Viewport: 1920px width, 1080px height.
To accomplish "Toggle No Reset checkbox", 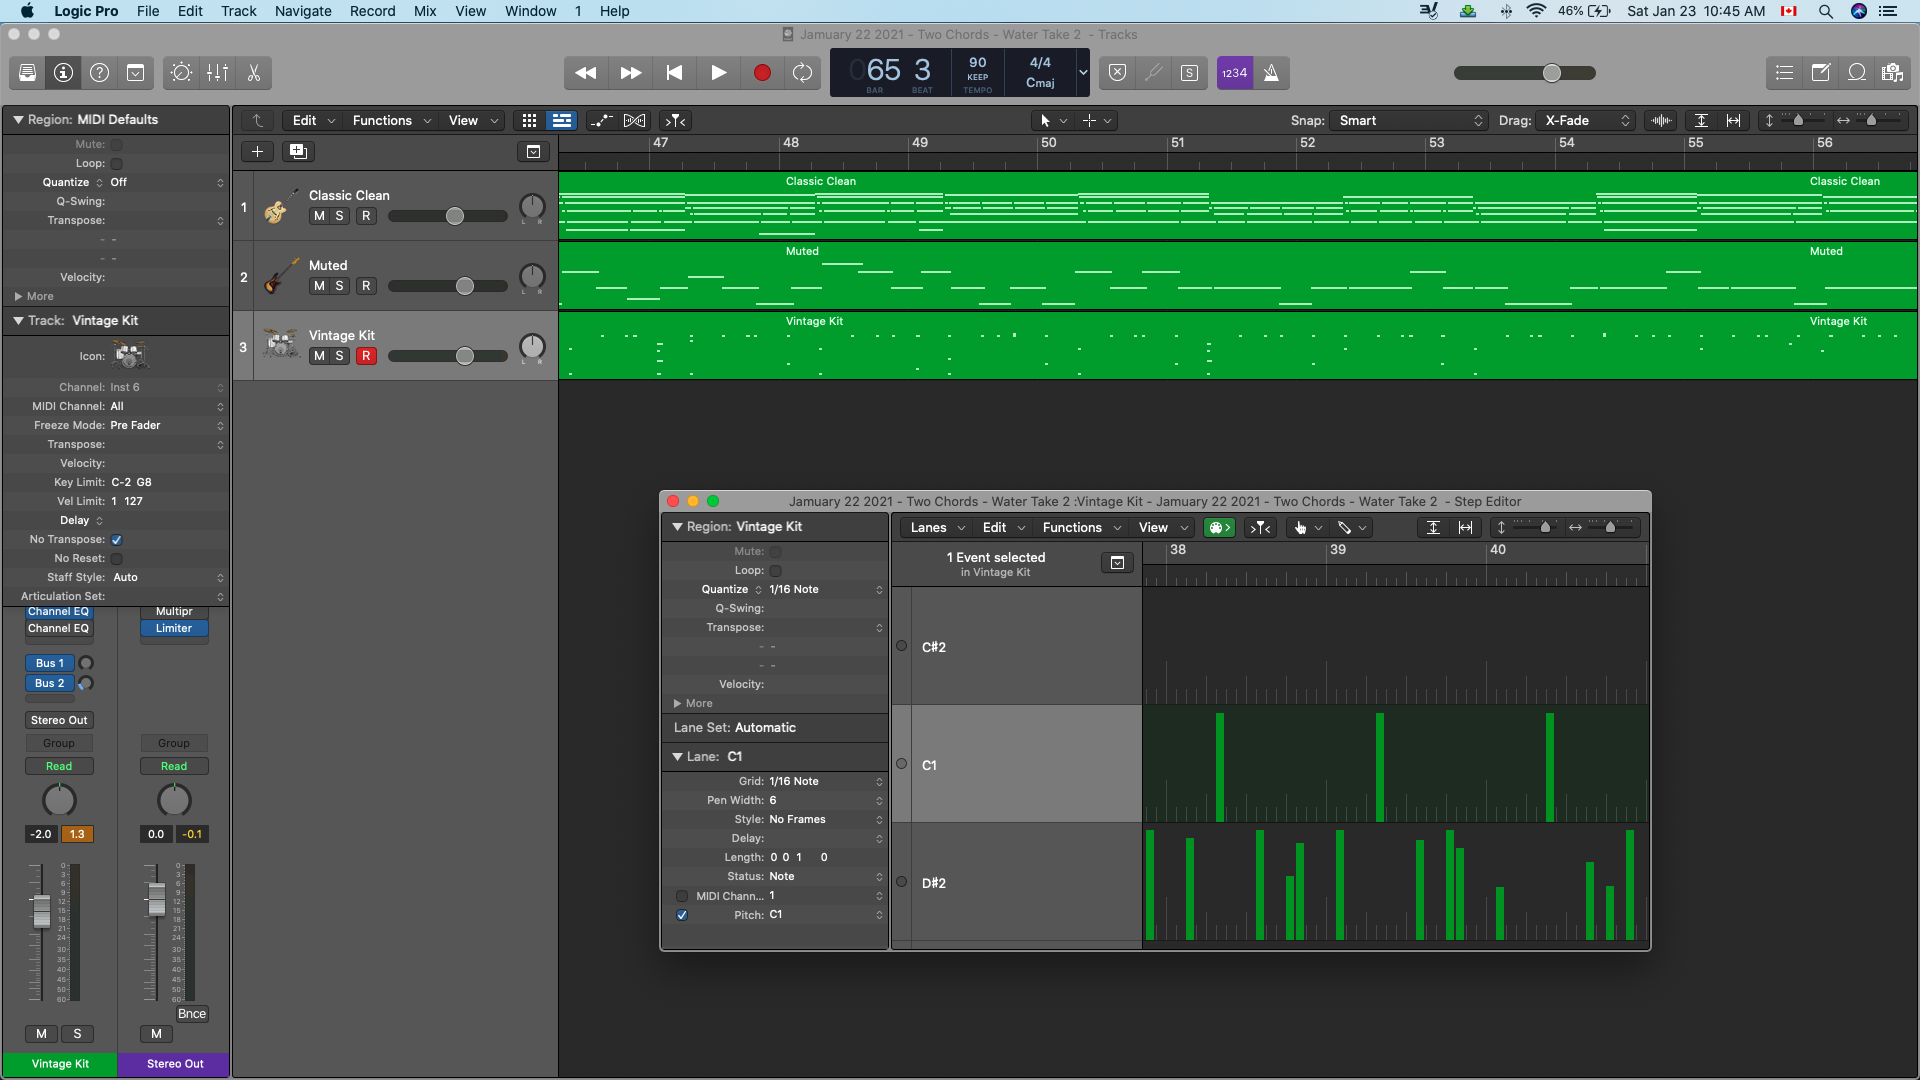I will point(116,559).
